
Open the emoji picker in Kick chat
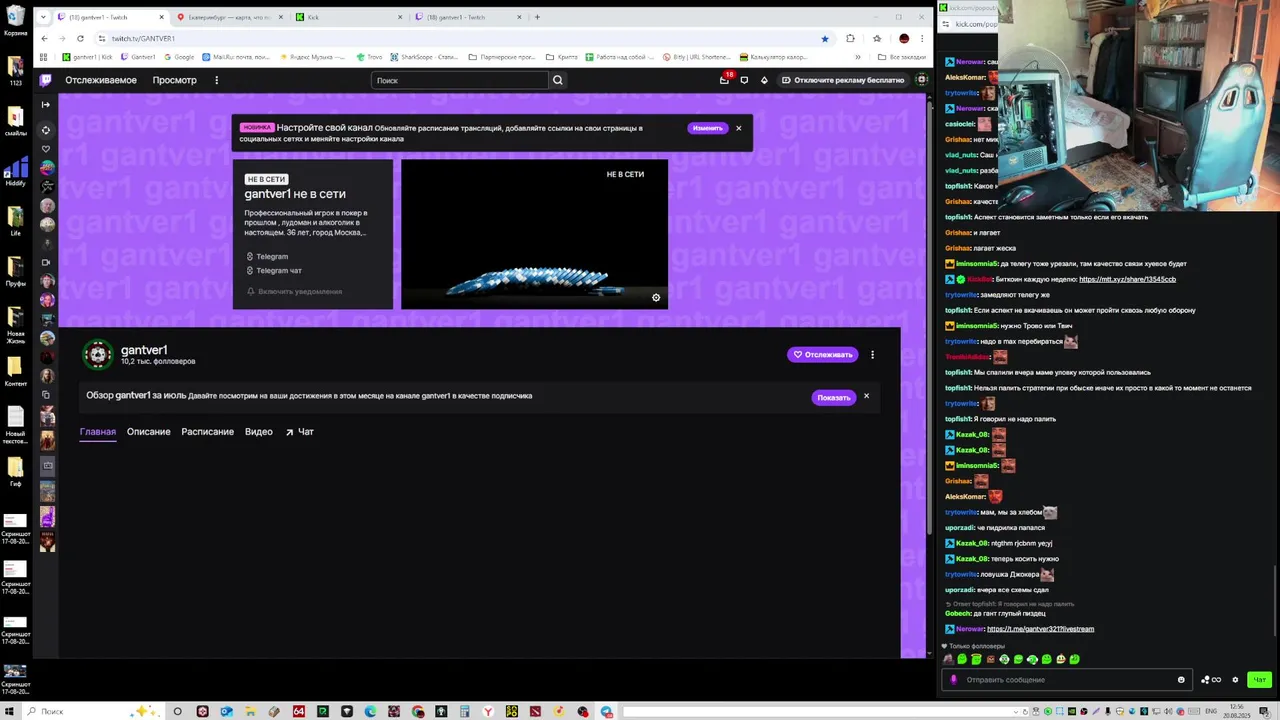coord(1181,680)
